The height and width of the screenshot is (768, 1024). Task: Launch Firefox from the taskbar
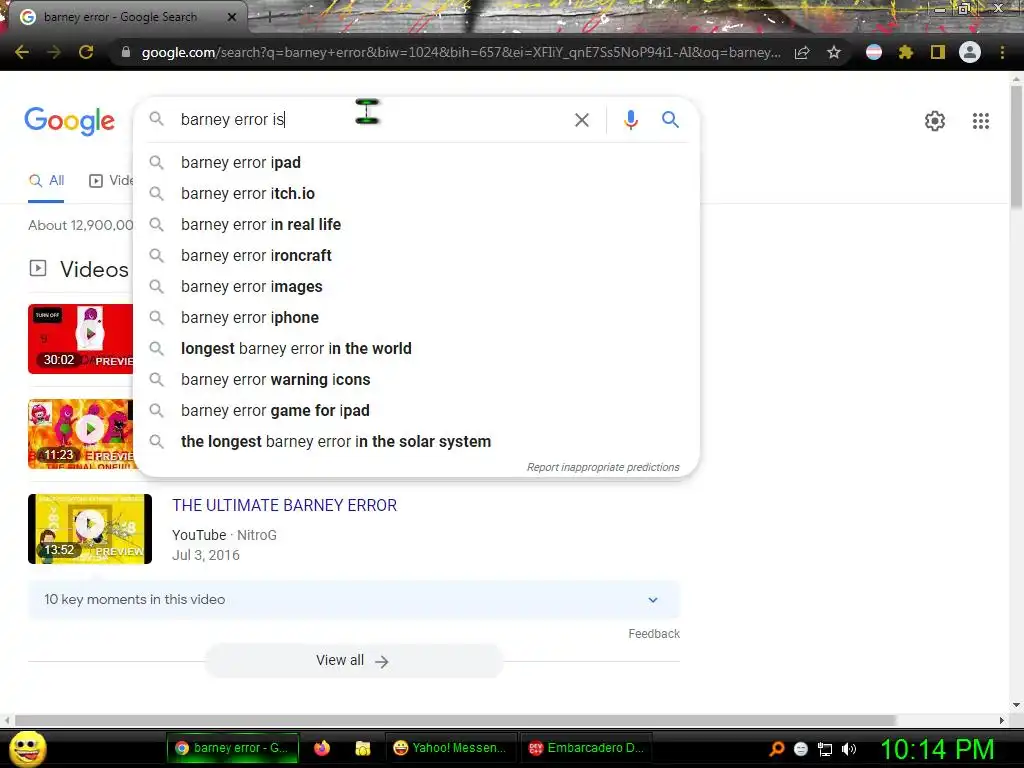[x=322, y=748]
